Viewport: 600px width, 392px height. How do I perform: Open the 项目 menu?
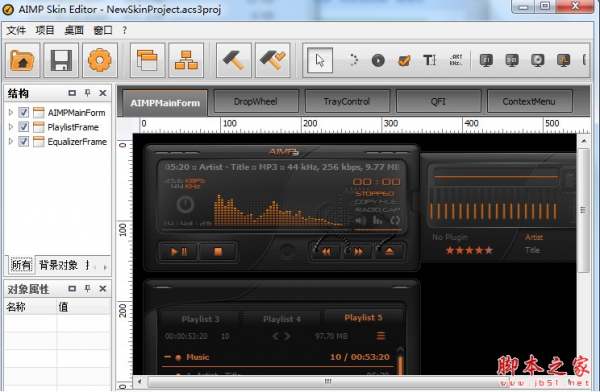pos(45,30)
